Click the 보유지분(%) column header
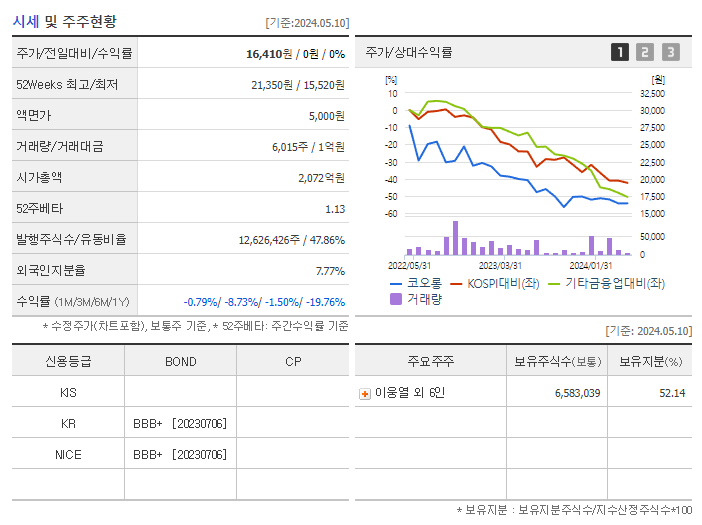Viewport: 702px width, 525px height. pos(651,361)
